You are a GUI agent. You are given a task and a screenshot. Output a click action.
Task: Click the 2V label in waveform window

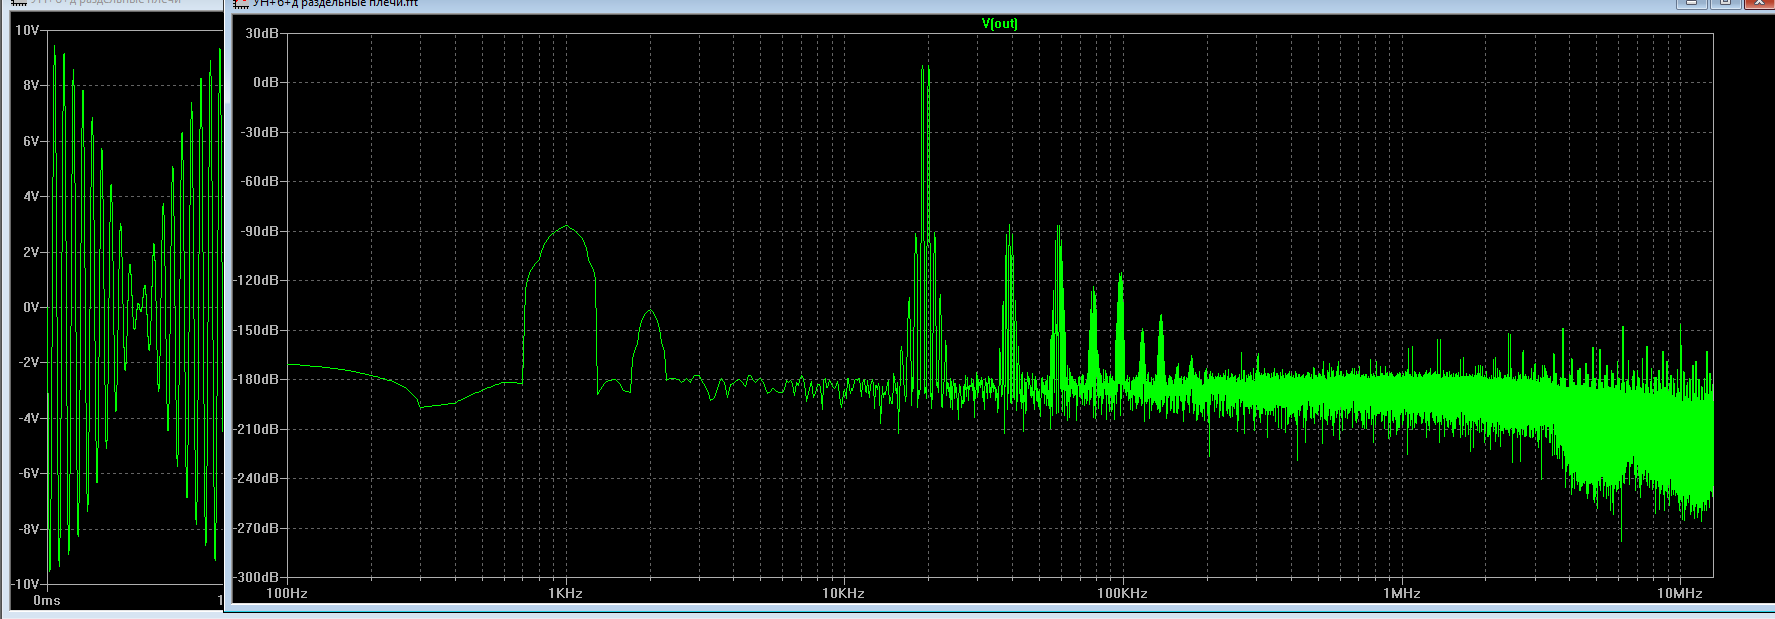click(x=31, y=252)
